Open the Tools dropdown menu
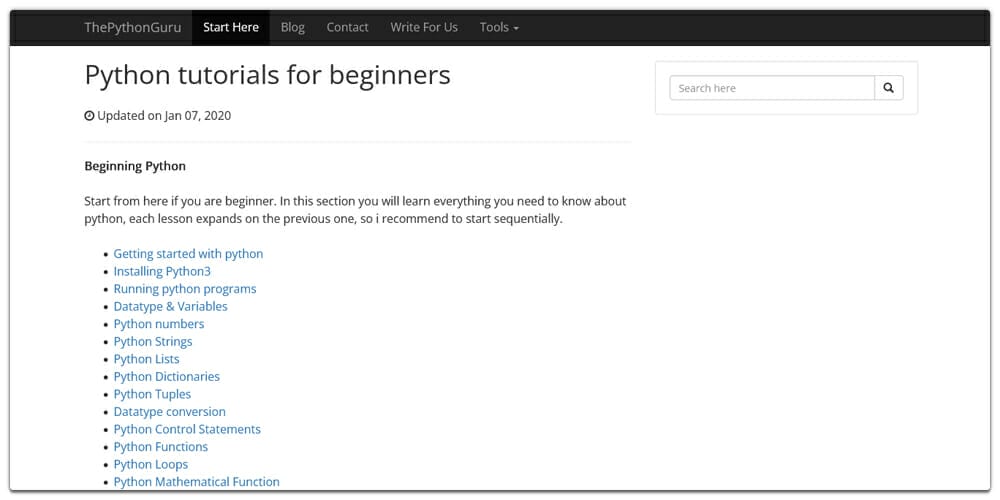This screenshot has width=1000, height=500. pos(498,27)
